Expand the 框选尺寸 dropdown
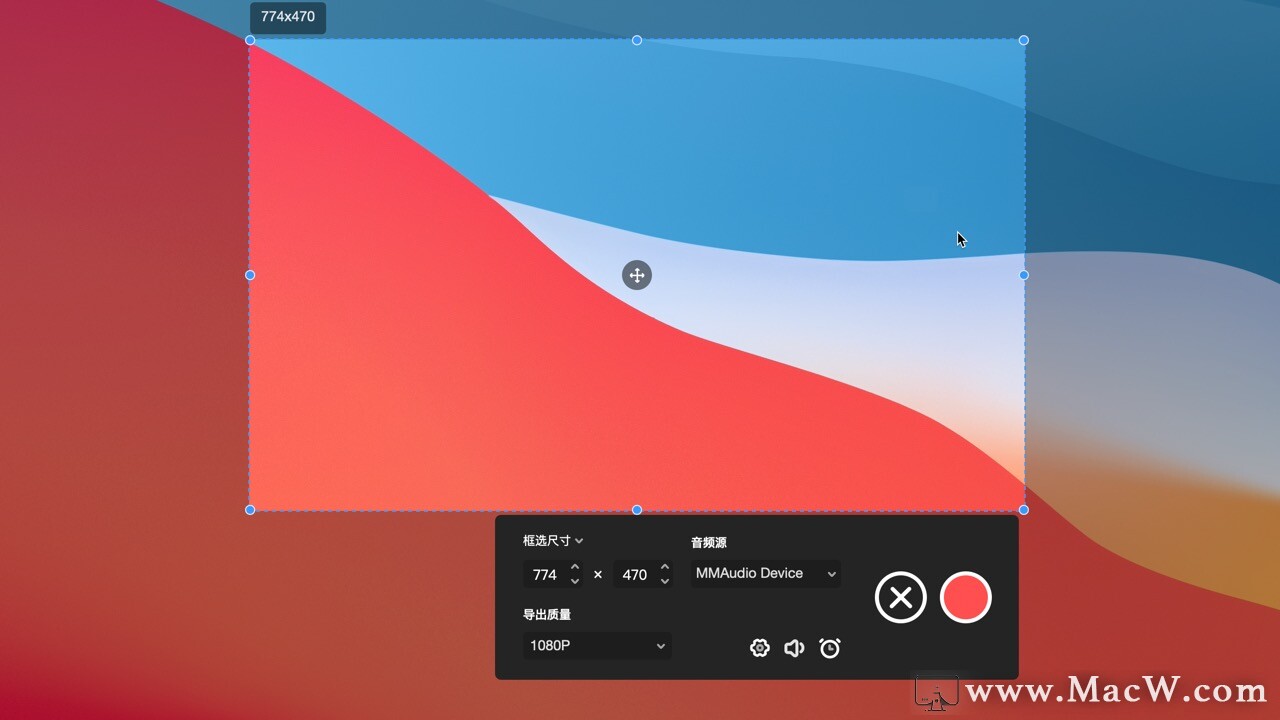 (x=553, y=541)
